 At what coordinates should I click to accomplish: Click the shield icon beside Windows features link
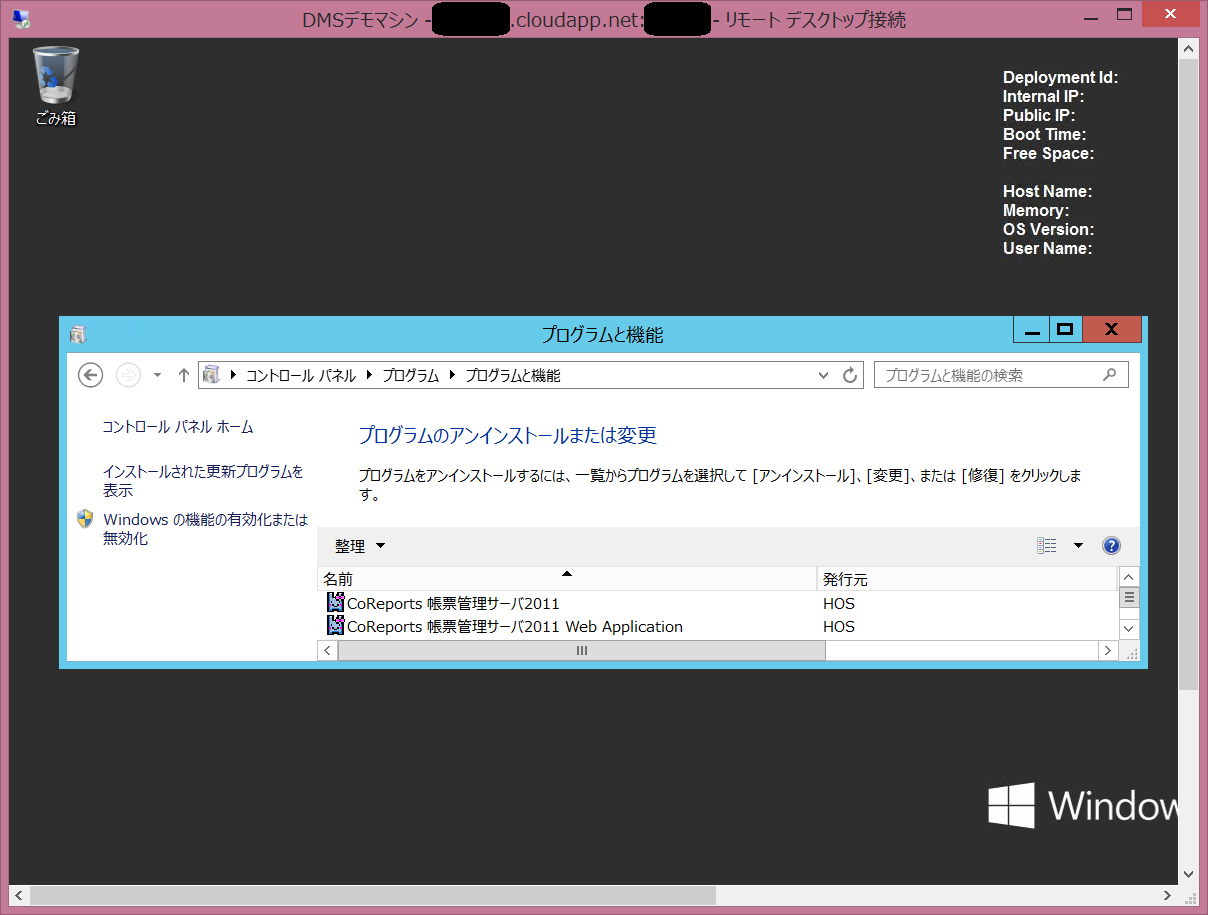pyautogui.click(x=85, y=519)
